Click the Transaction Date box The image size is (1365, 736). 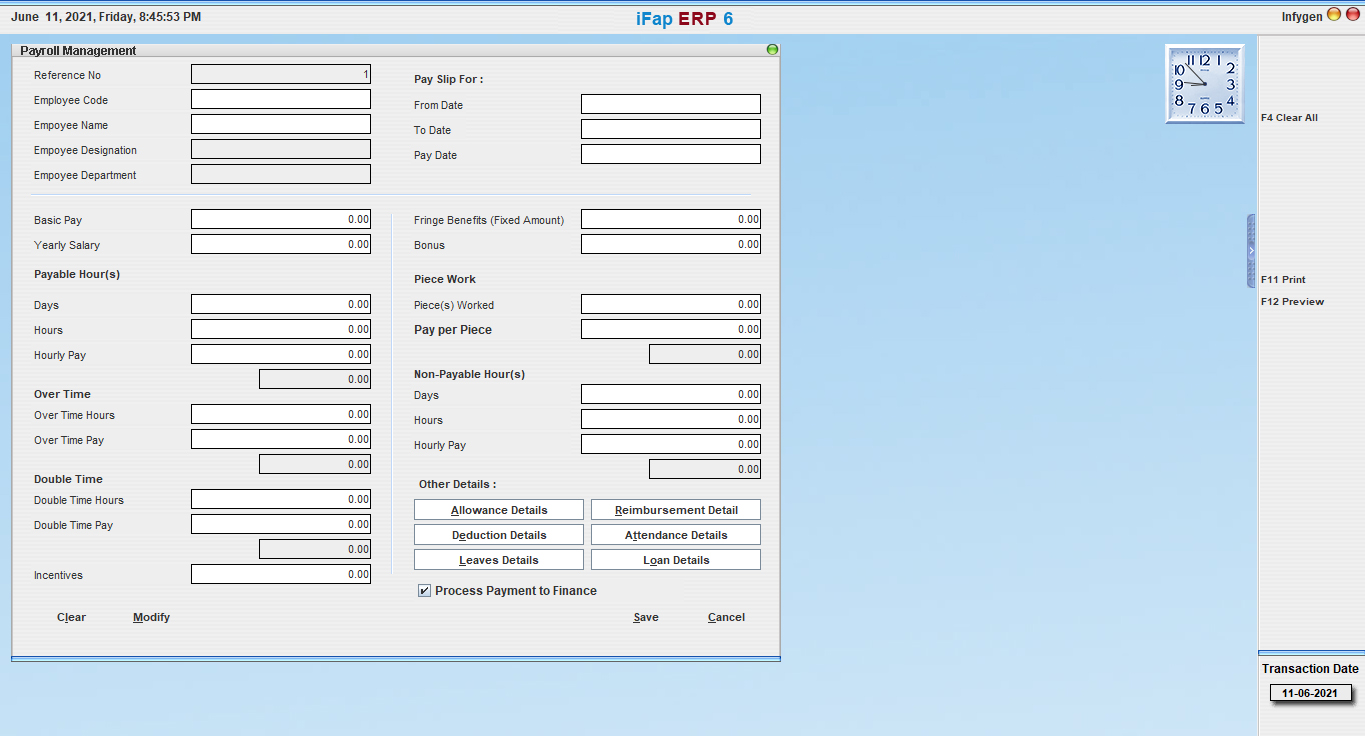pyautogui.click(x=1310, y=693)
